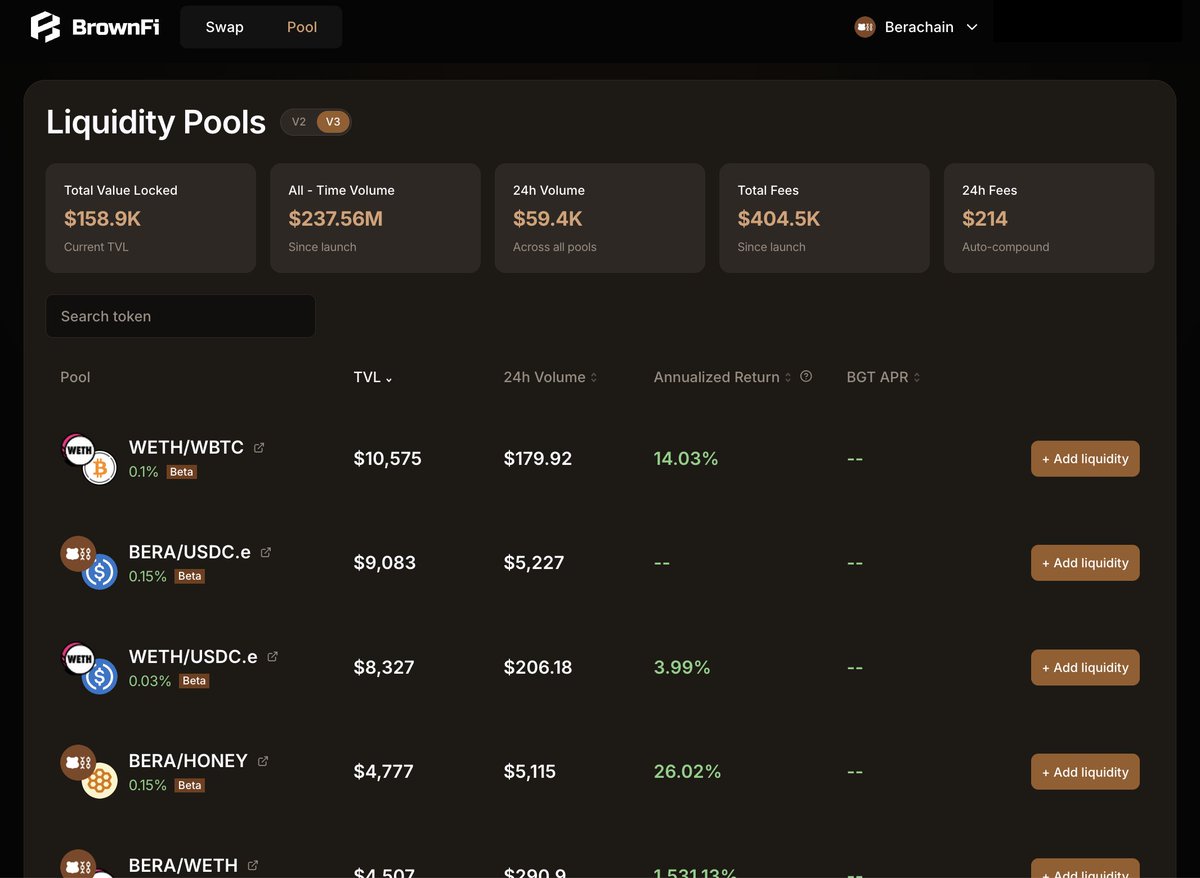Click the $5,227 volume value
The width and height of the screenshot is (1200, 878).
(x=534, y=563)
